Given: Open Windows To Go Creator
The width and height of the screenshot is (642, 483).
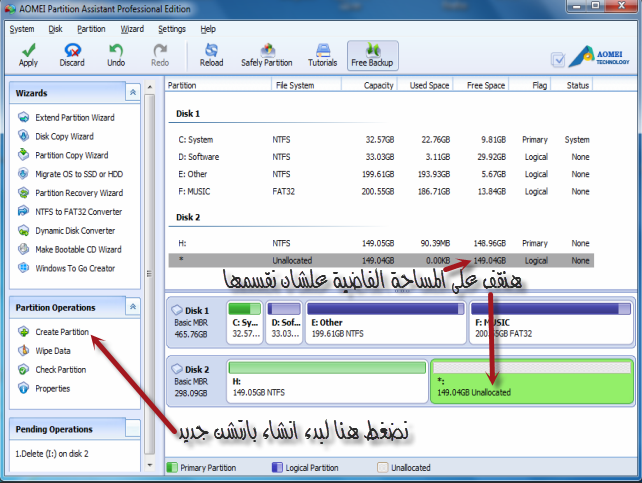Looking at the screenshot, I should pyautogui.click(x=75, y=268).
